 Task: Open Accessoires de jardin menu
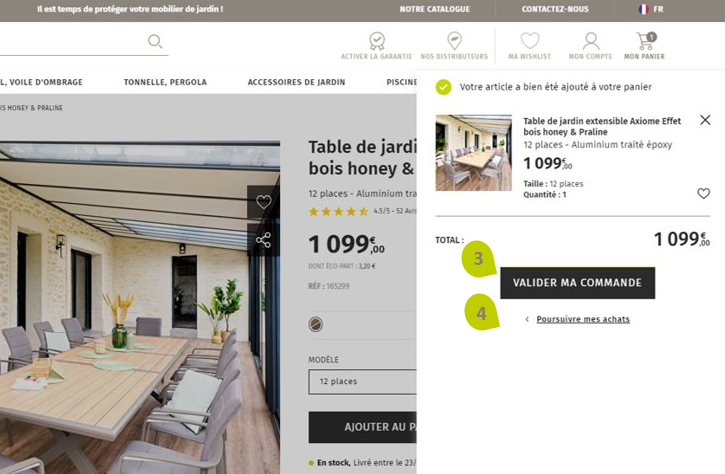296,82
